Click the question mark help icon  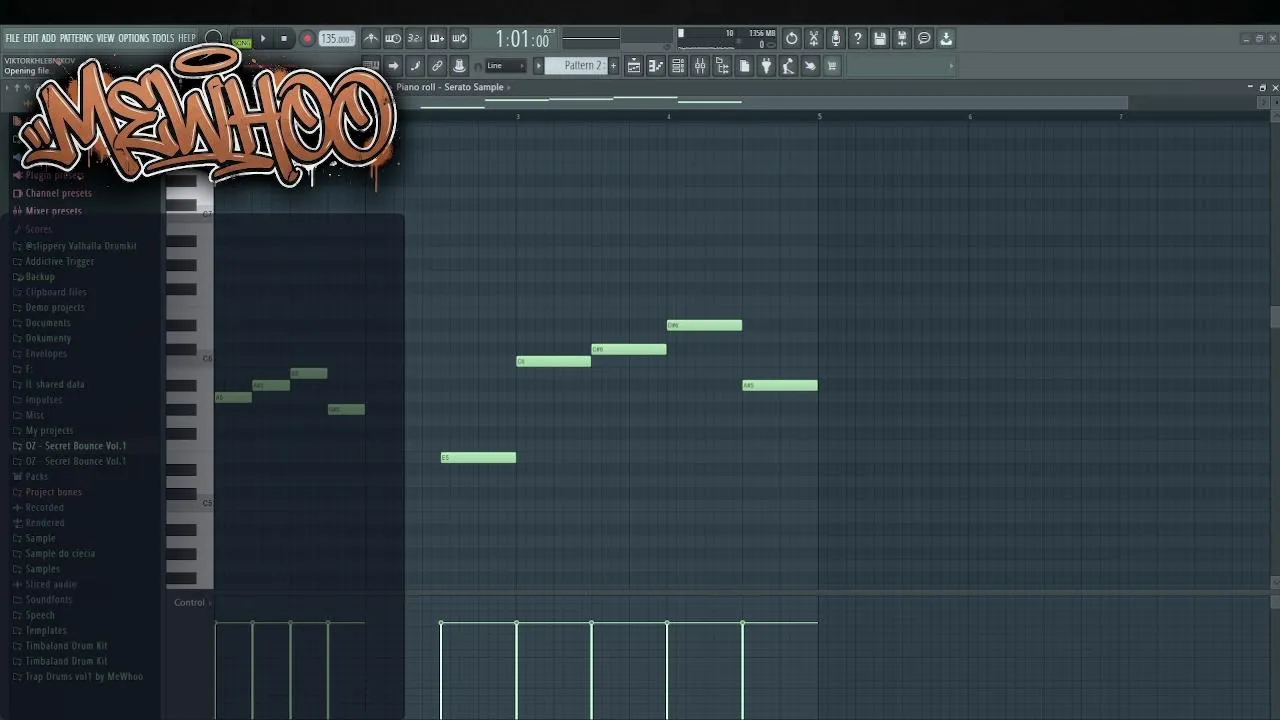point(858,39)
